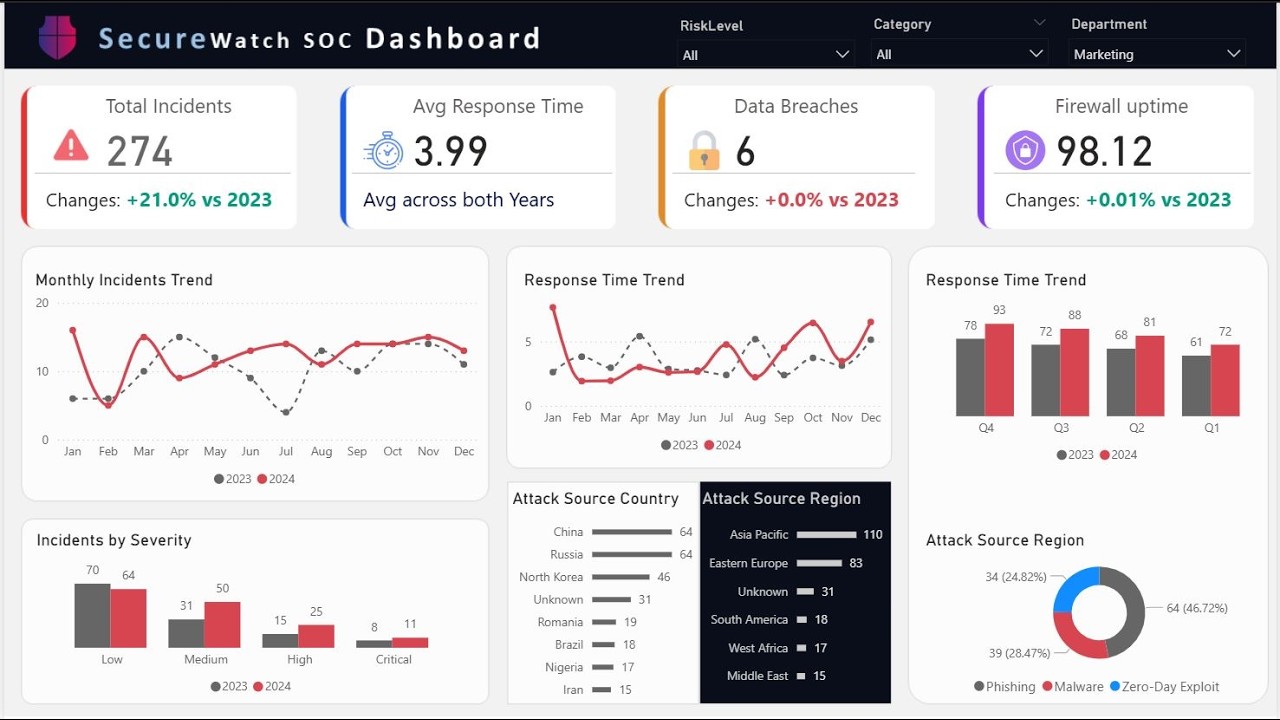Click the +21.0% vs 2023 change text
Image resolution: width=1280 pixels, height=720 pixels.
199,200
